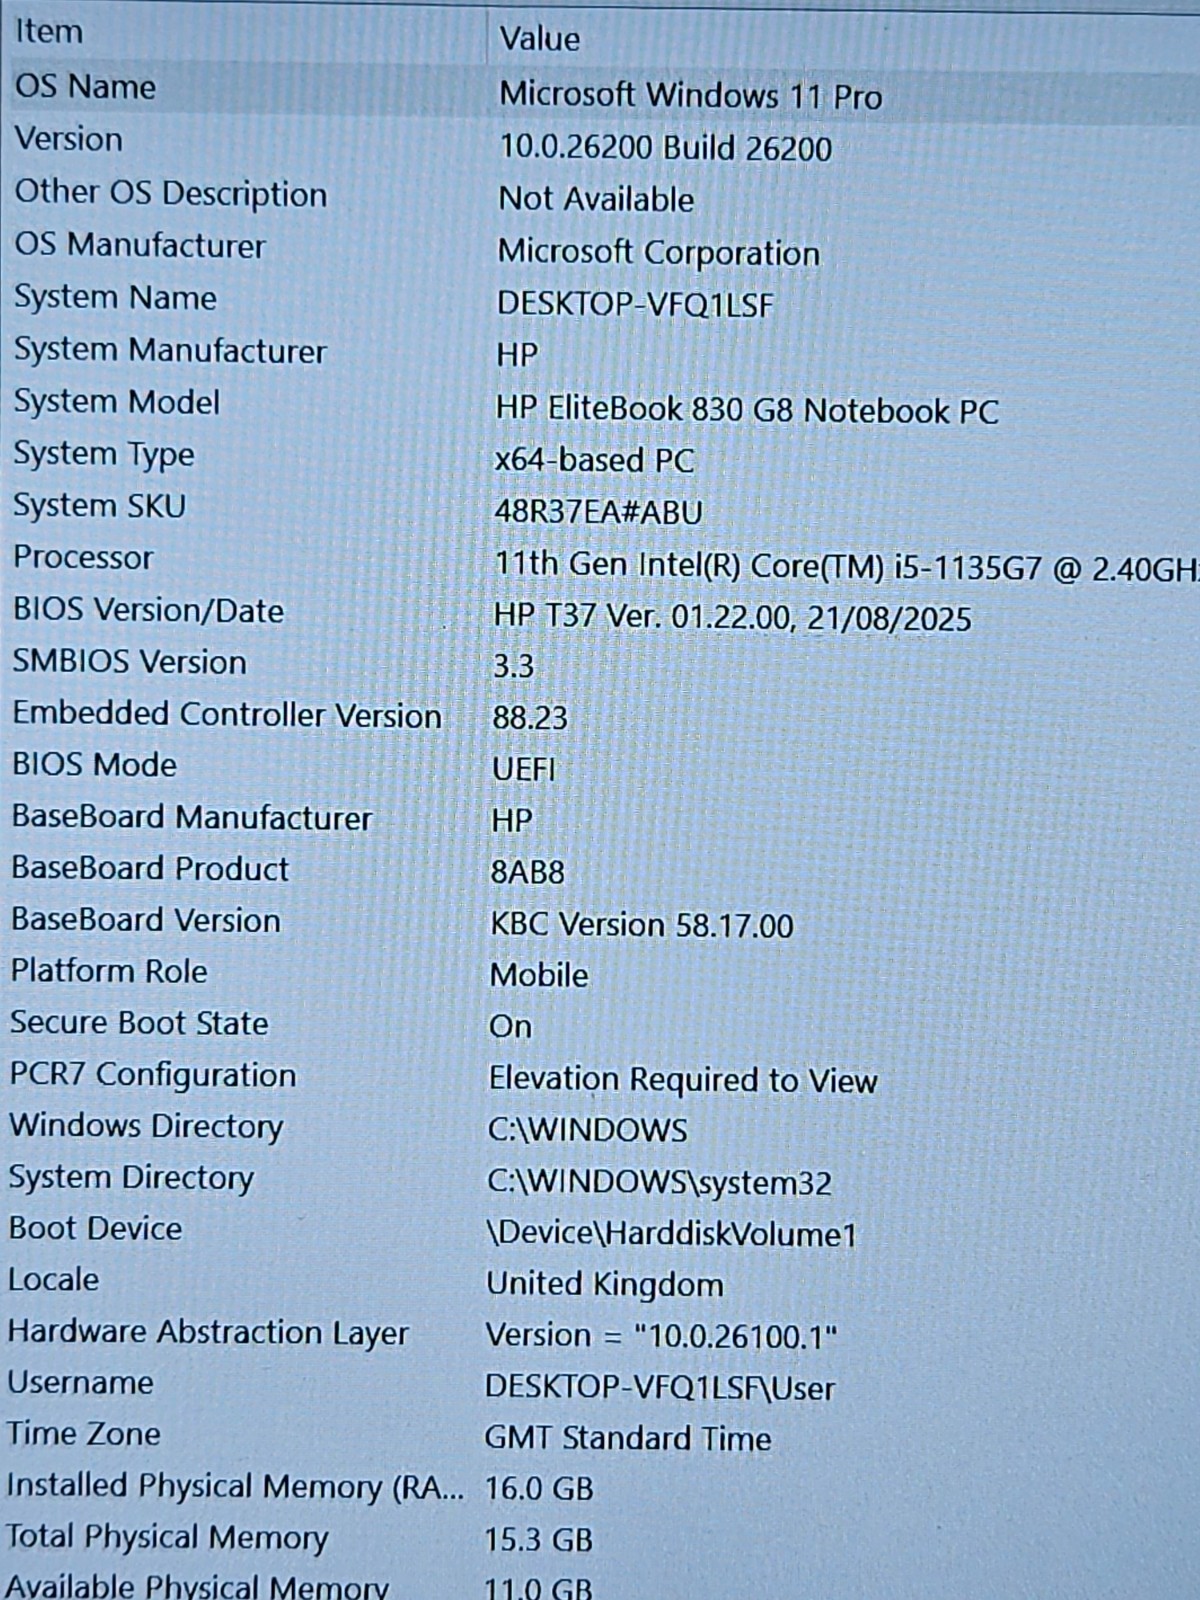The width and height of the screenshot is (1200, 1600).
Task: Select the Locale row label
Action: coord(54,1280)
